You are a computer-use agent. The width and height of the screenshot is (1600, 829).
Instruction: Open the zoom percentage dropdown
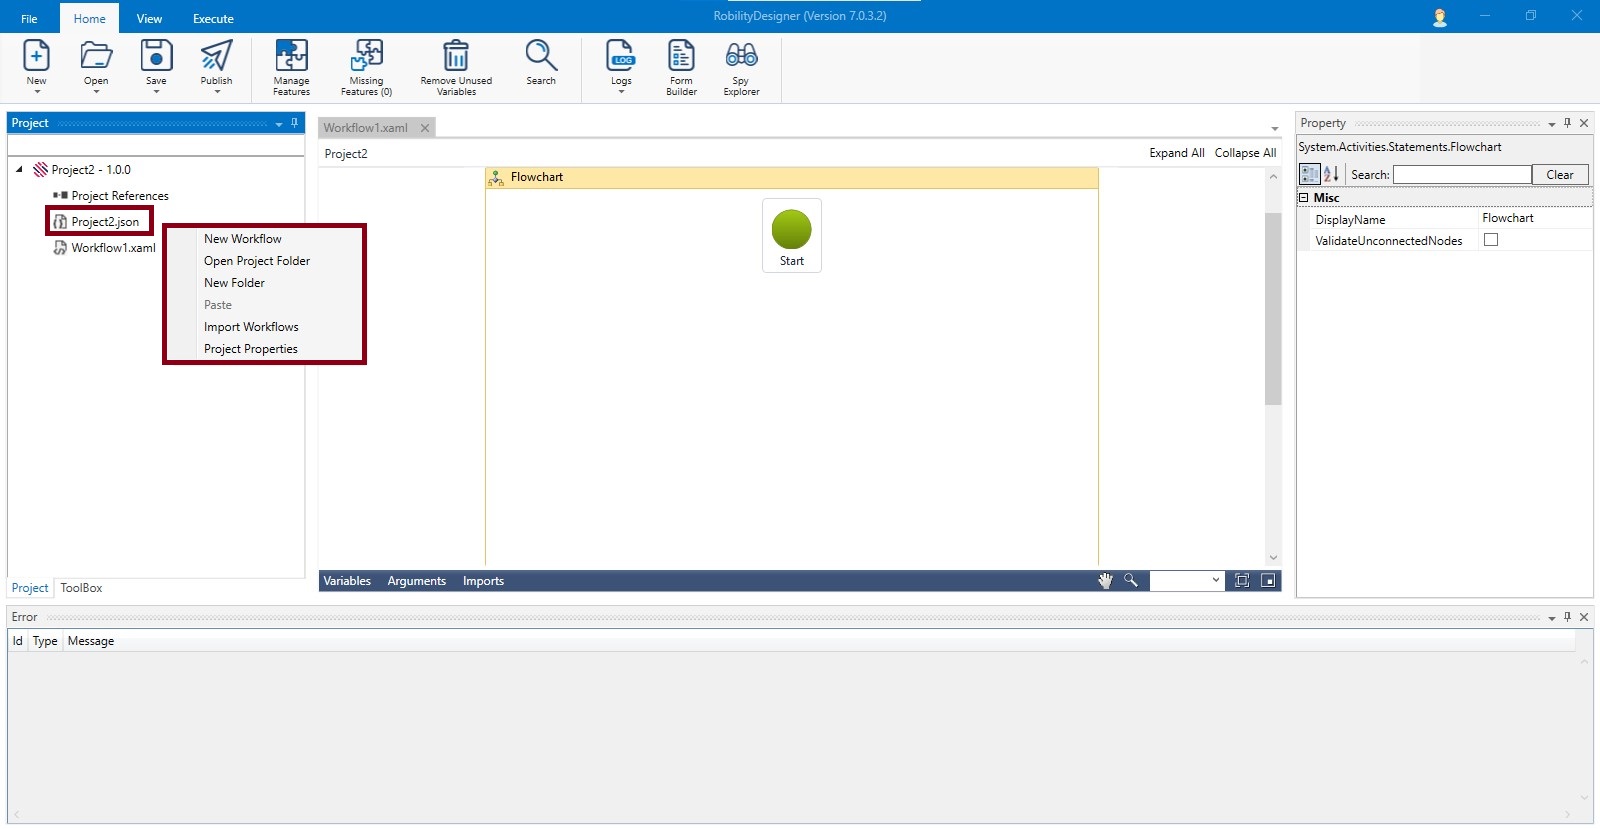(x=1216, y=581)
